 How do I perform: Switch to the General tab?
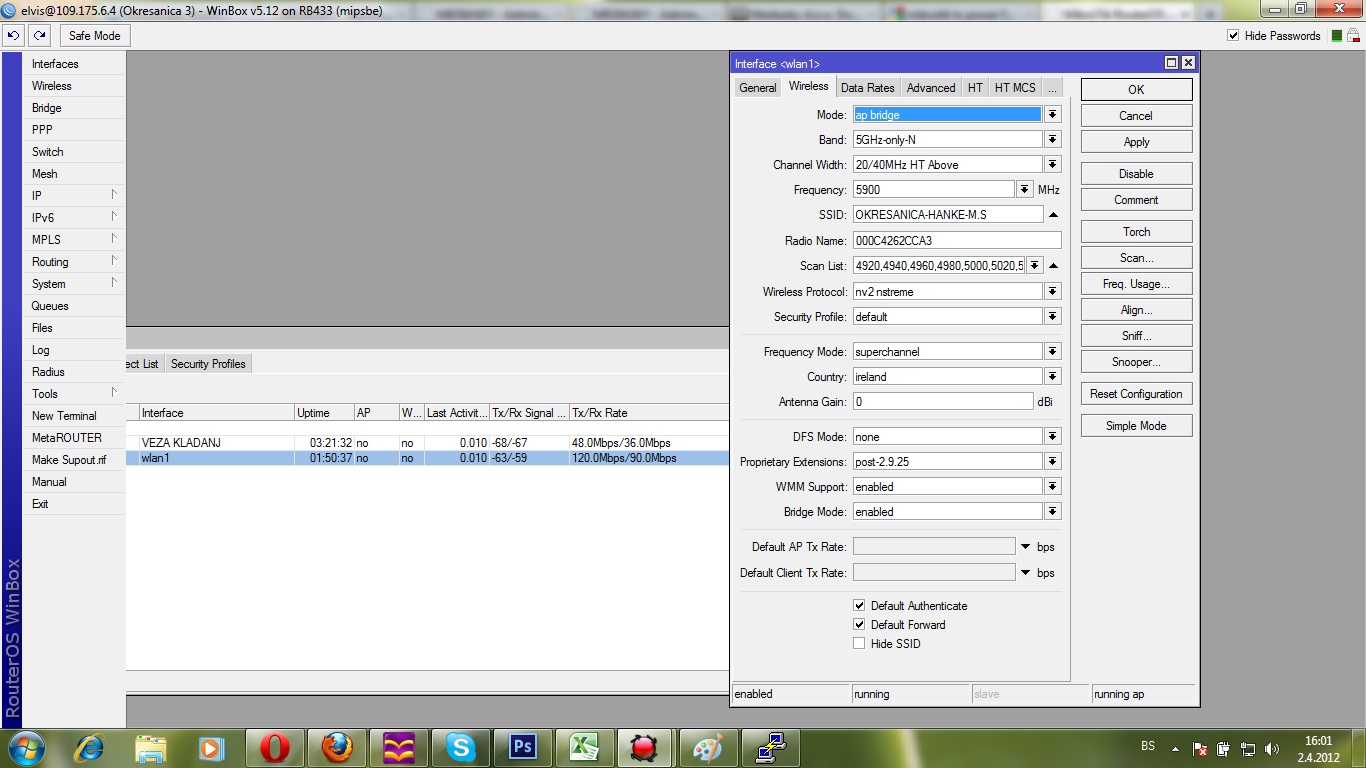click(758, 88)
